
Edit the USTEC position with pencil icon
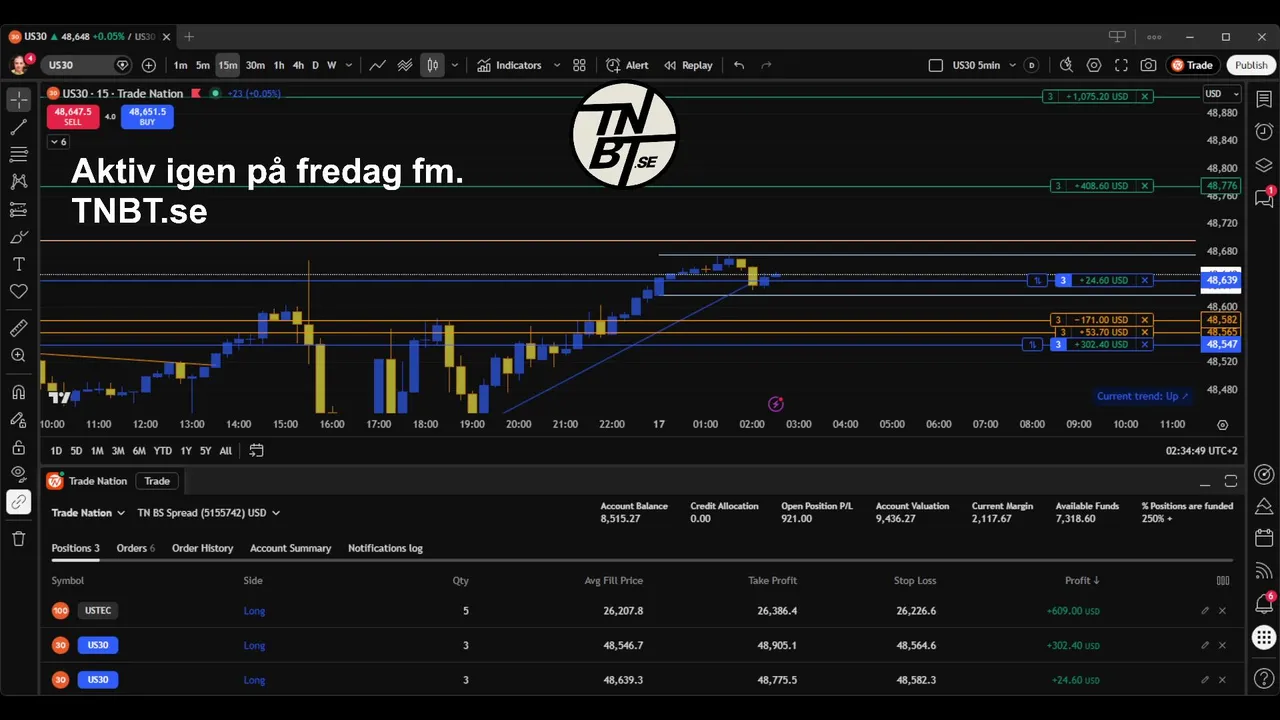click(1205, 611)
